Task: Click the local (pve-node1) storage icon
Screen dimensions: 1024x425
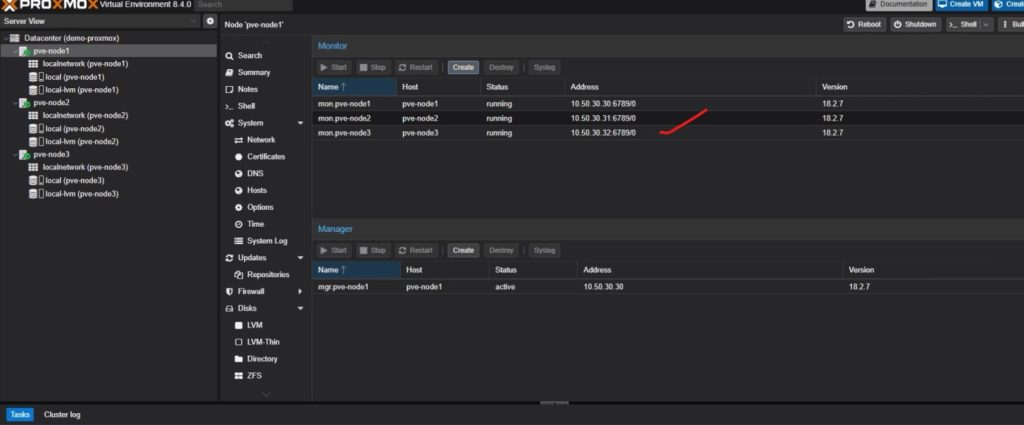Action: 35,77
